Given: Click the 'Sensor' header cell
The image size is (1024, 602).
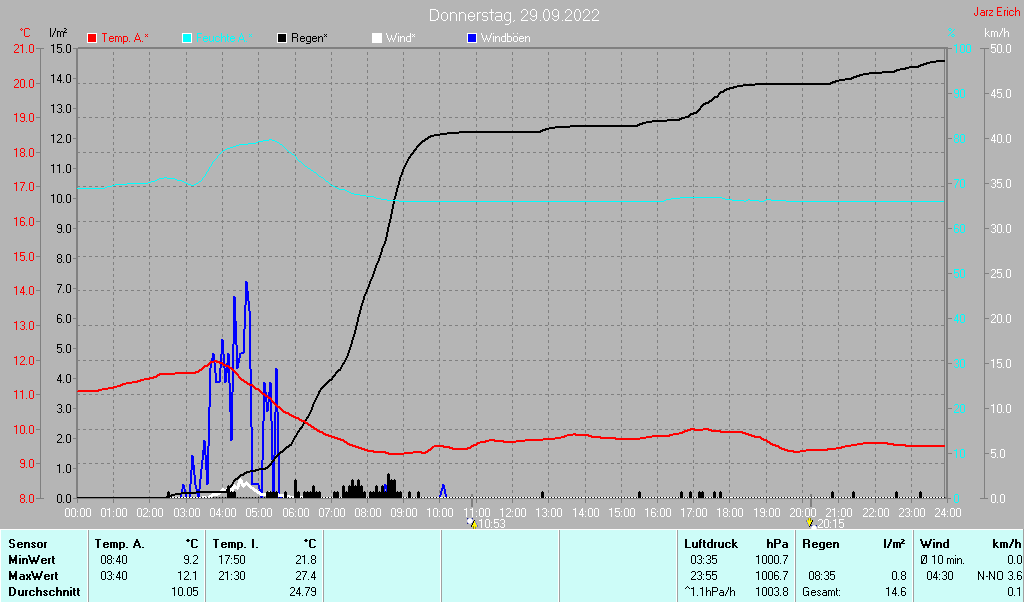Looking at the screenshot, I should pos(28,544).
